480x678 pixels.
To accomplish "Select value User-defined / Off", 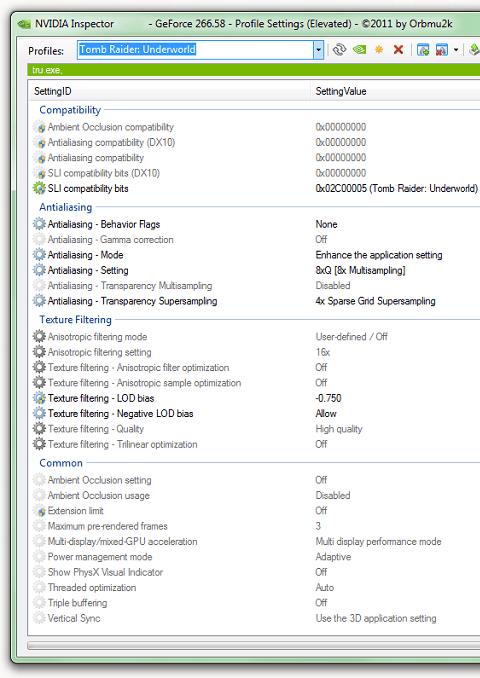I will [352, 336].
